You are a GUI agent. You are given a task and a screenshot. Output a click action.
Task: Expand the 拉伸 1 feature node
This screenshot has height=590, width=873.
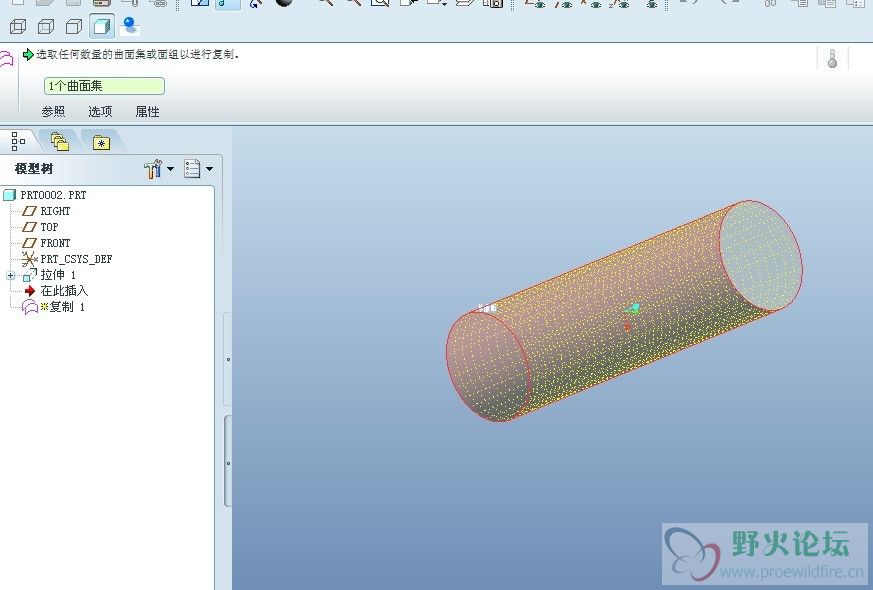click(x=11, y=275)
